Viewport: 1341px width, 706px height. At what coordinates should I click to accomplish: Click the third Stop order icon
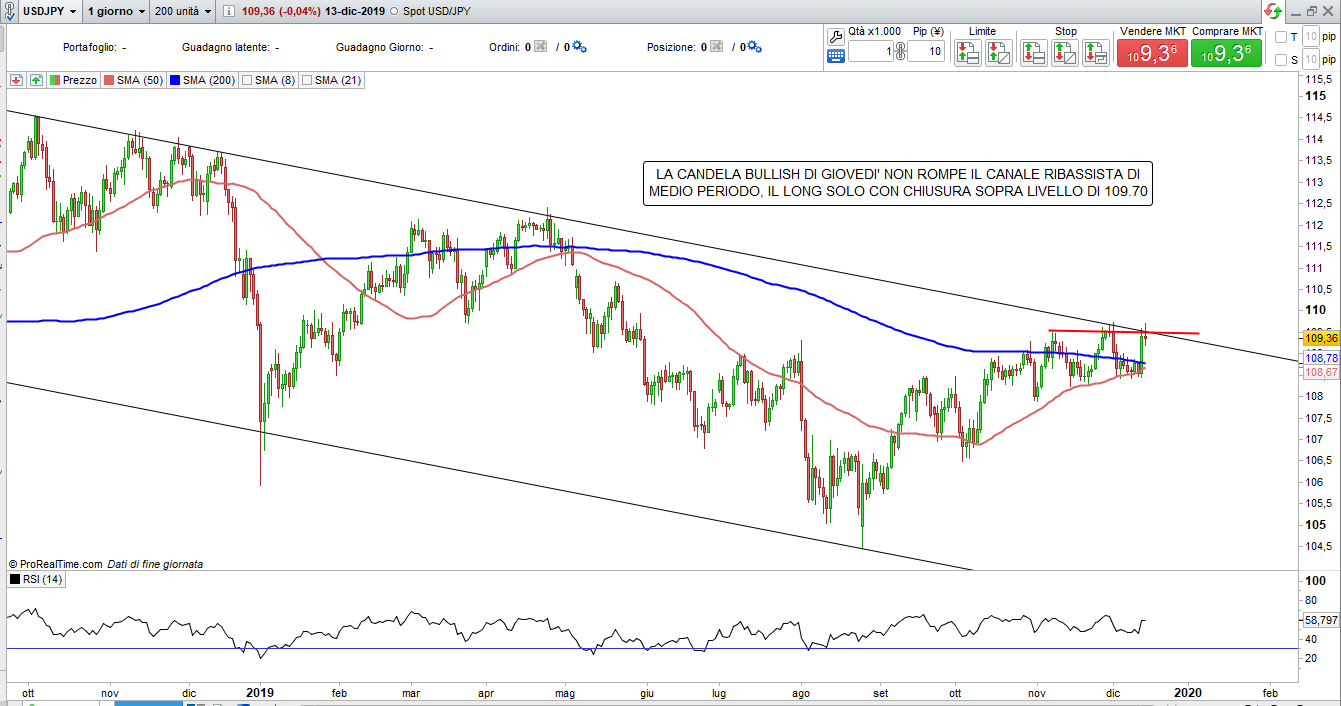[1095, 53]
